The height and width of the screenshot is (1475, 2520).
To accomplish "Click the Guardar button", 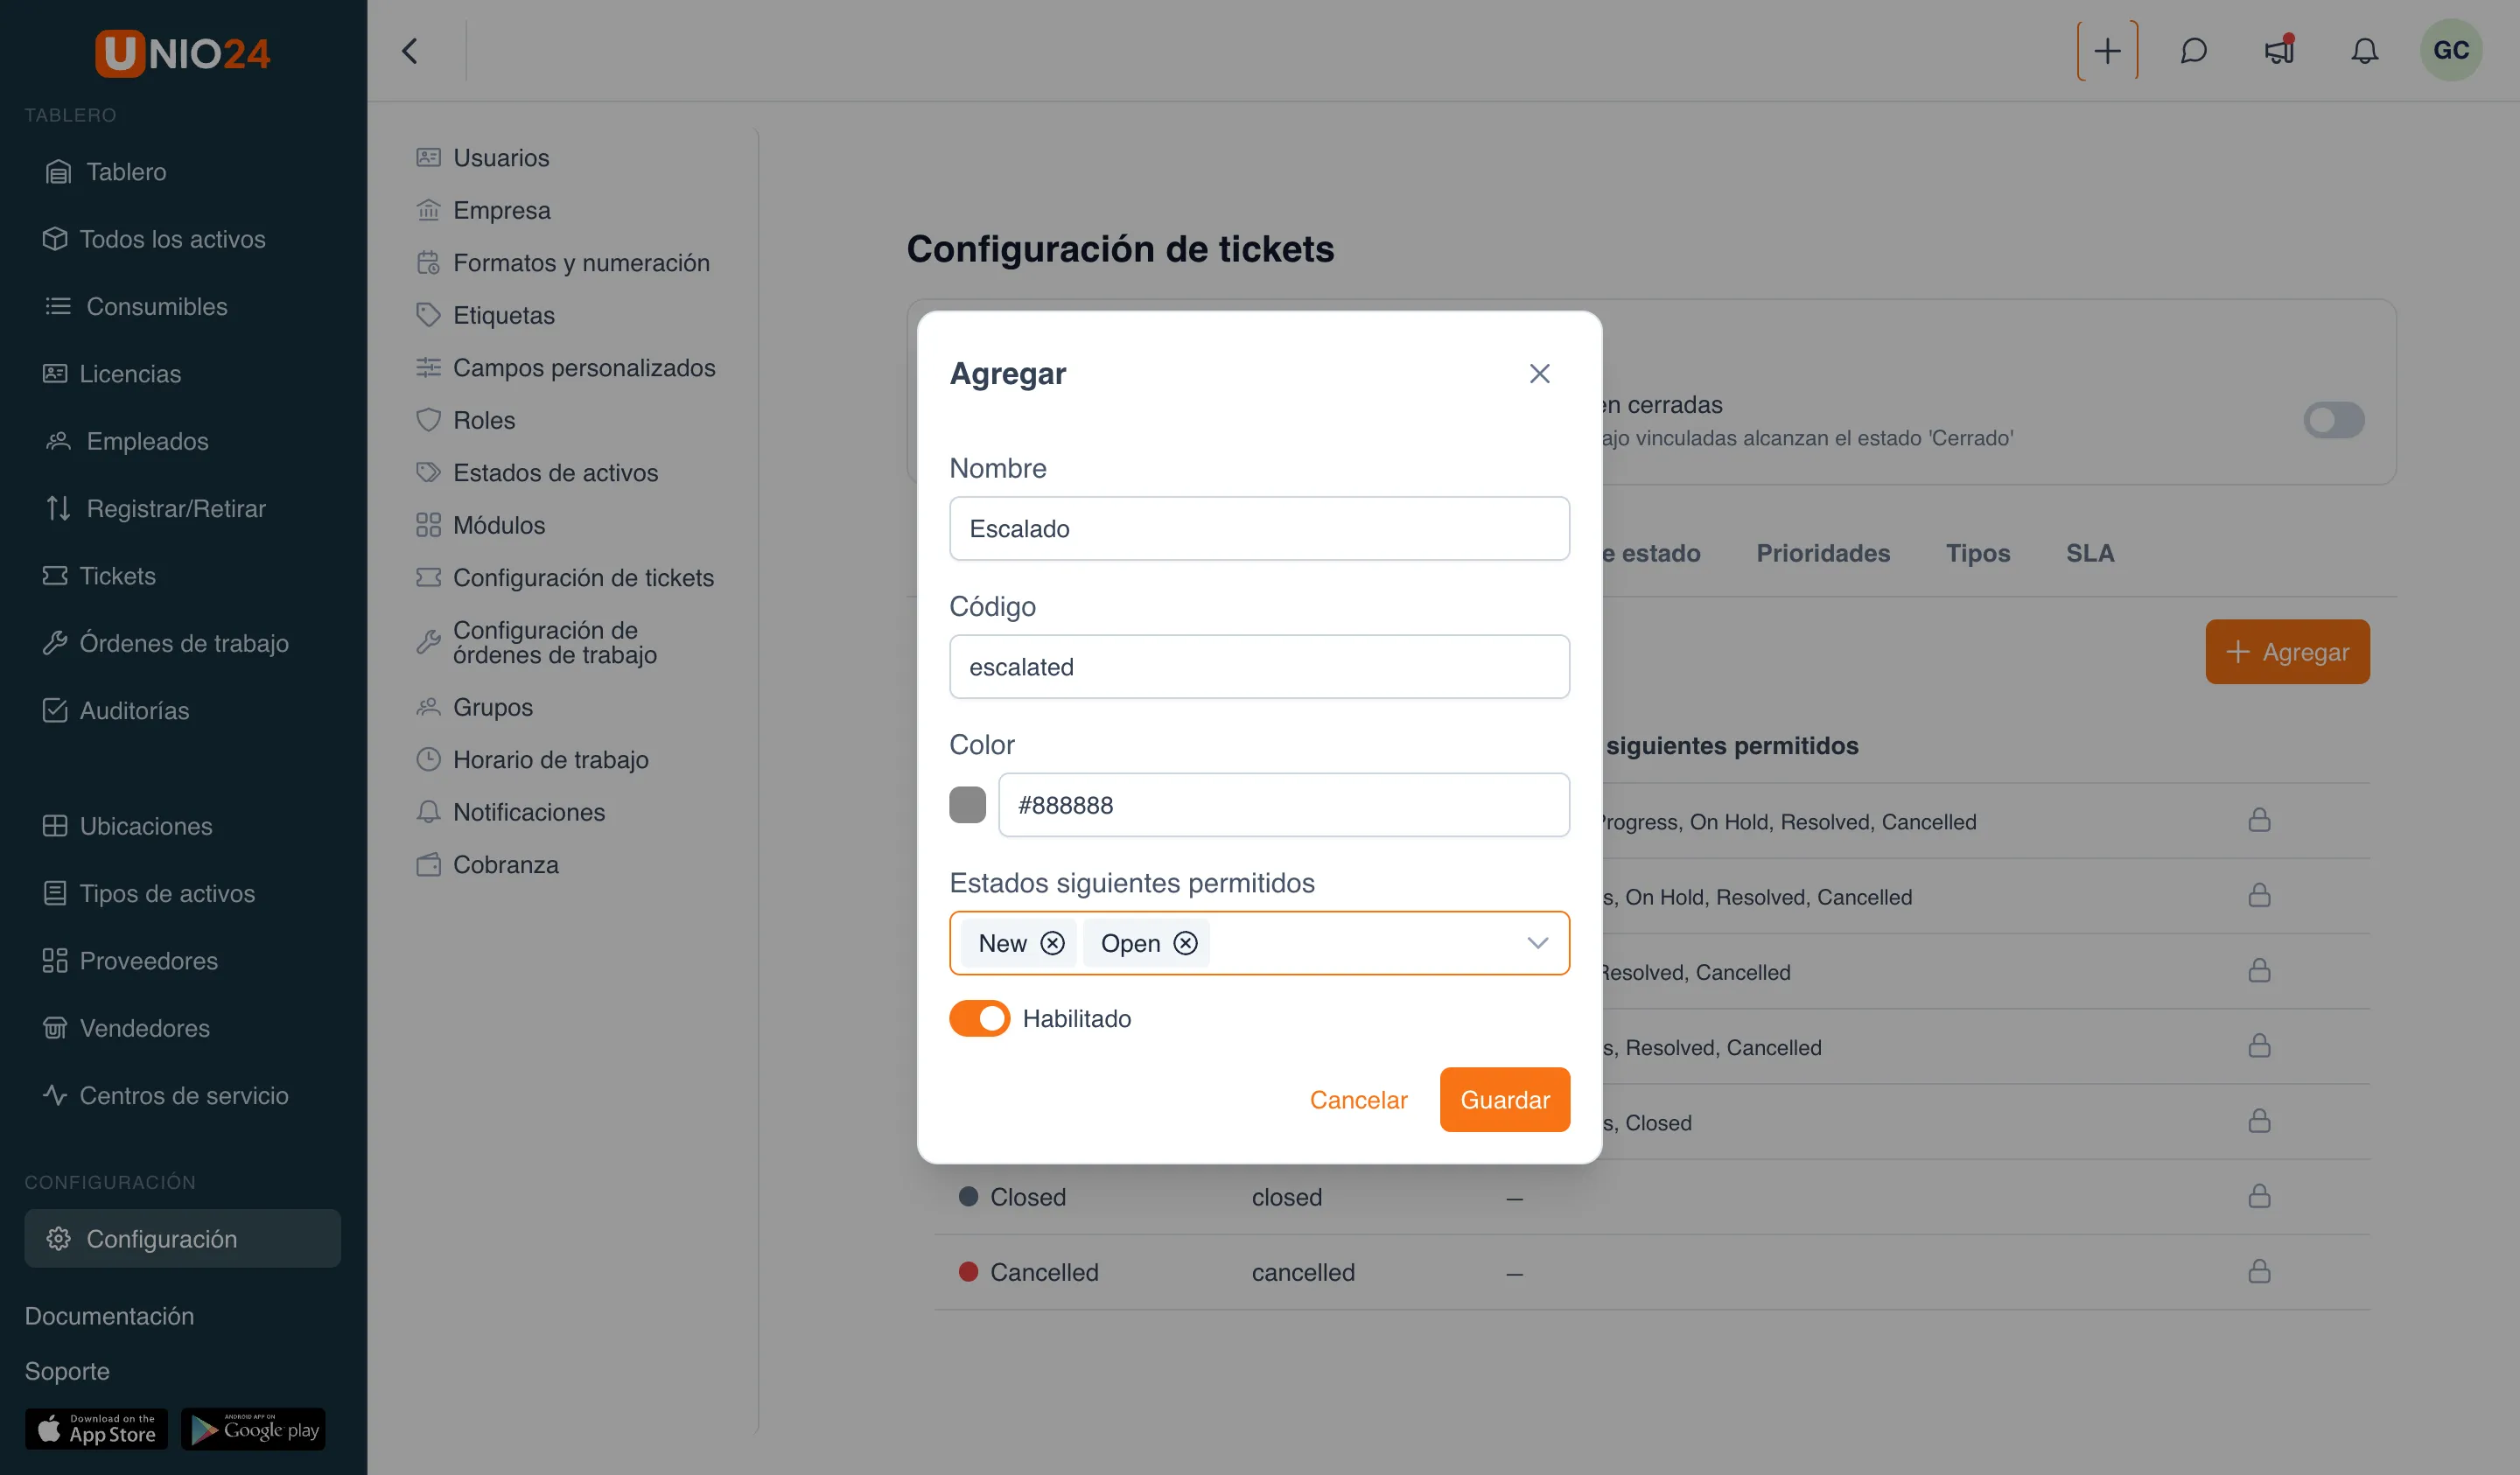I will 1504,1100.
